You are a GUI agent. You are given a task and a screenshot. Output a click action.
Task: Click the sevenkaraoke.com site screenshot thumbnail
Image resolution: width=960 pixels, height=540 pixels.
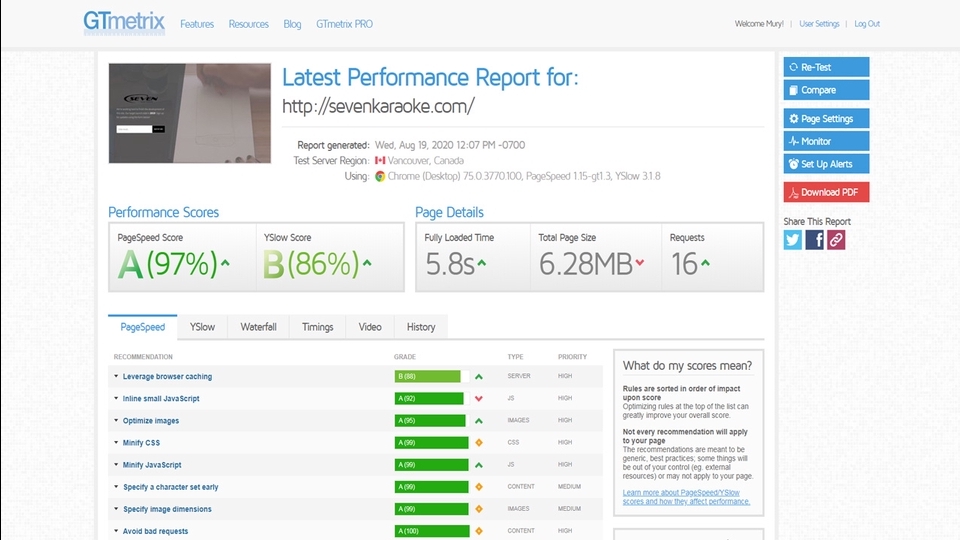(190, 113)
